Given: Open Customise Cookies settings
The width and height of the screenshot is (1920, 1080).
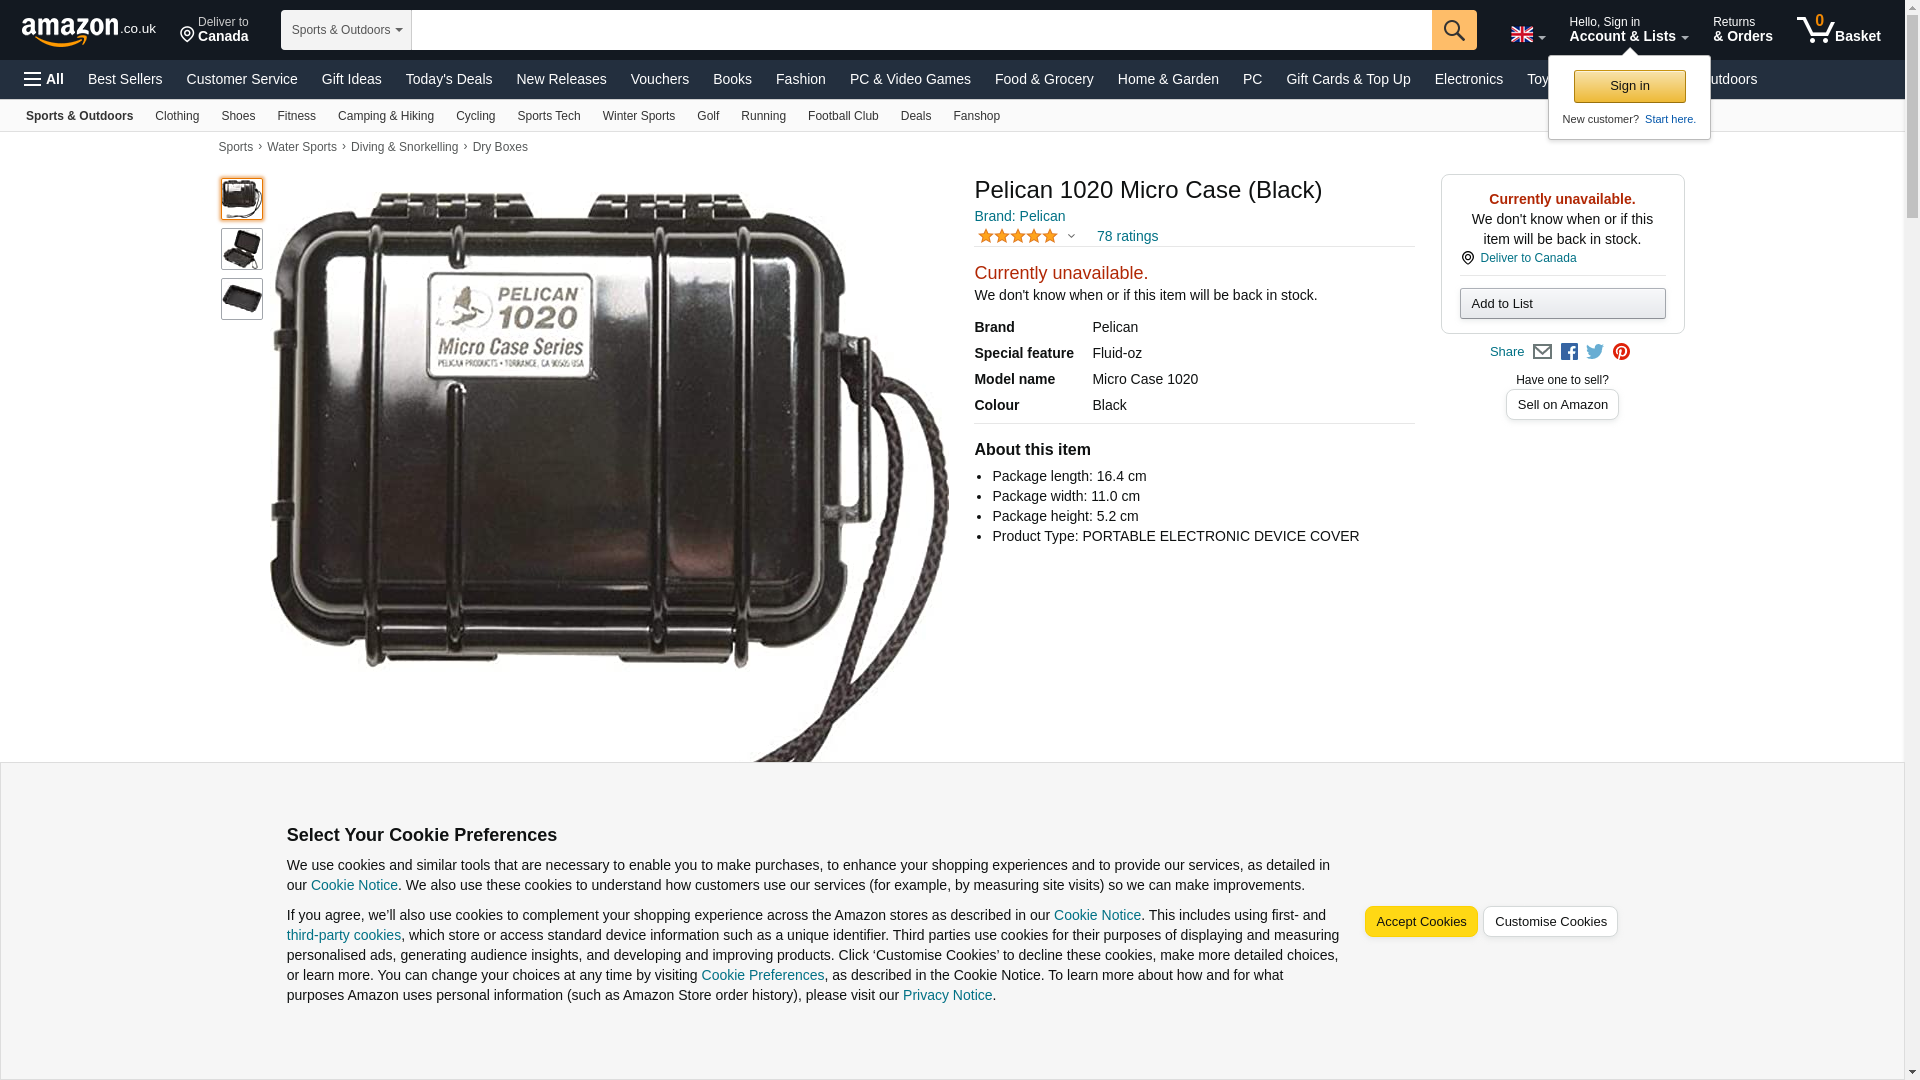Looking at the screenshot, I should (1550, 922).
